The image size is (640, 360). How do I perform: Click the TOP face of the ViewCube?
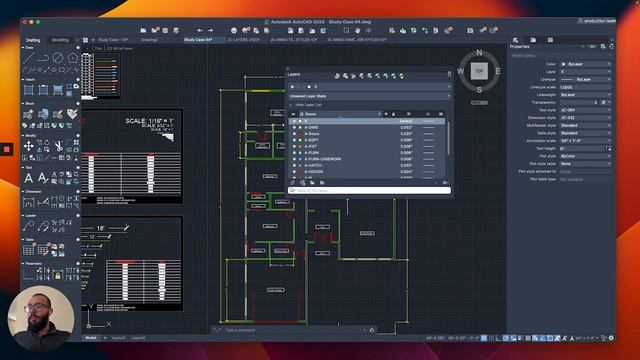click(479, 71)
